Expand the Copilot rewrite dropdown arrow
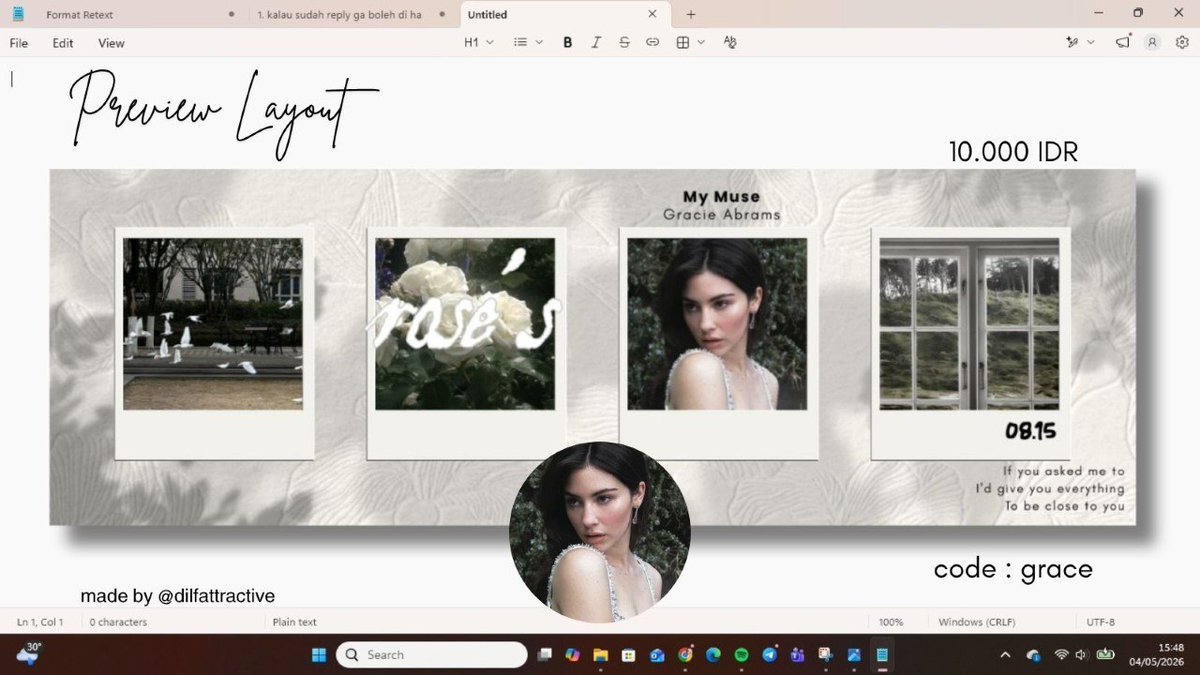Screen dimensions: 1200x675 [x=1091, y=43]
